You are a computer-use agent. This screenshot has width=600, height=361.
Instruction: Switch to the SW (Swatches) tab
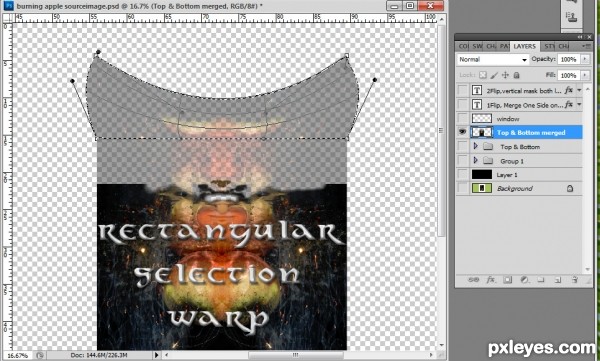point(477,46)
